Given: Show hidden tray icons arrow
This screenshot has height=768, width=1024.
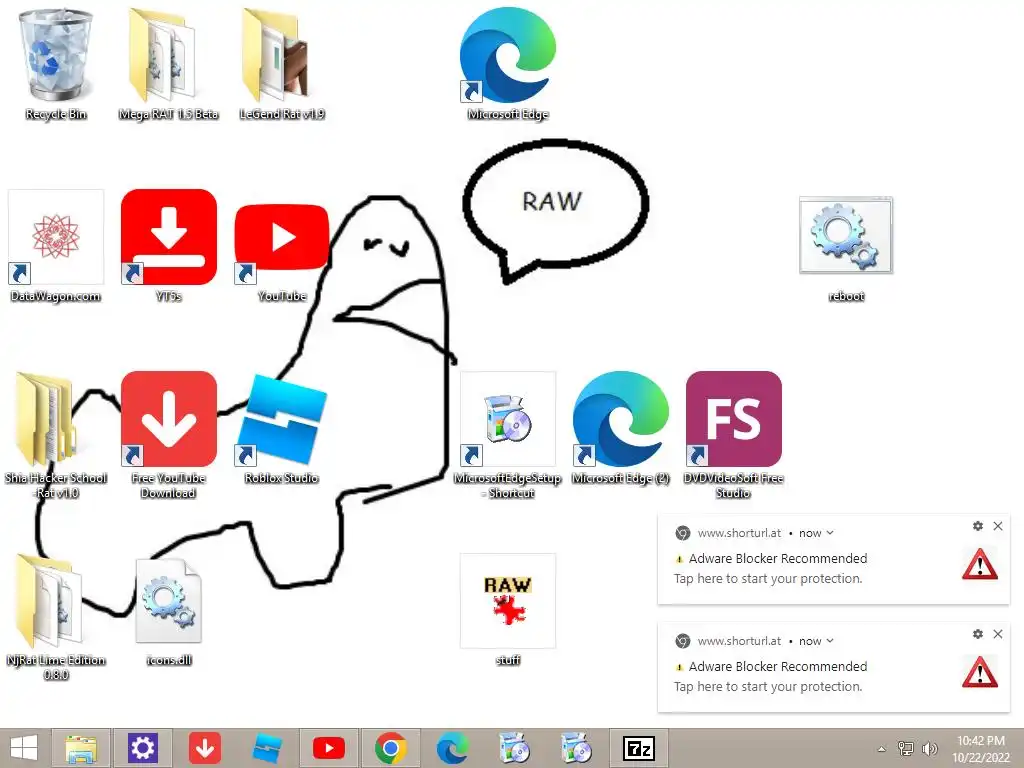Looking at the screenshot, I should coord(882,749).
